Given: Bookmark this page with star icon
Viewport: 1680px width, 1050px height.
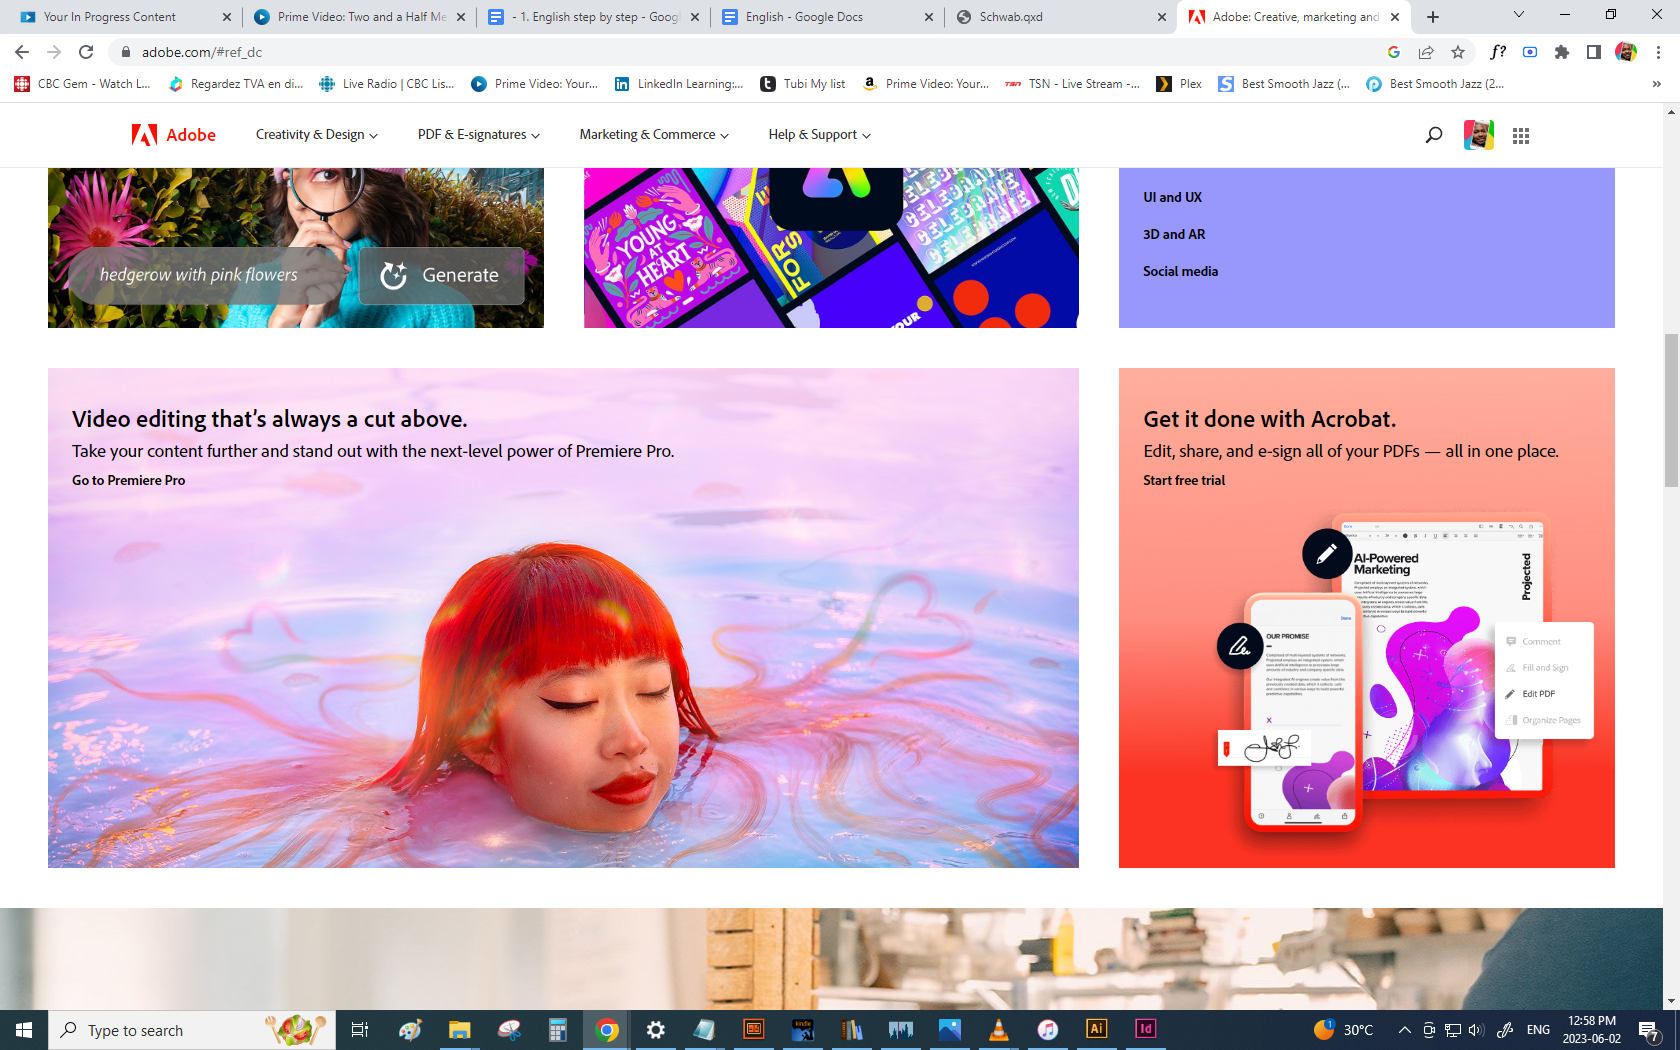Looking at the screenshot, I should pos(1458,52).
